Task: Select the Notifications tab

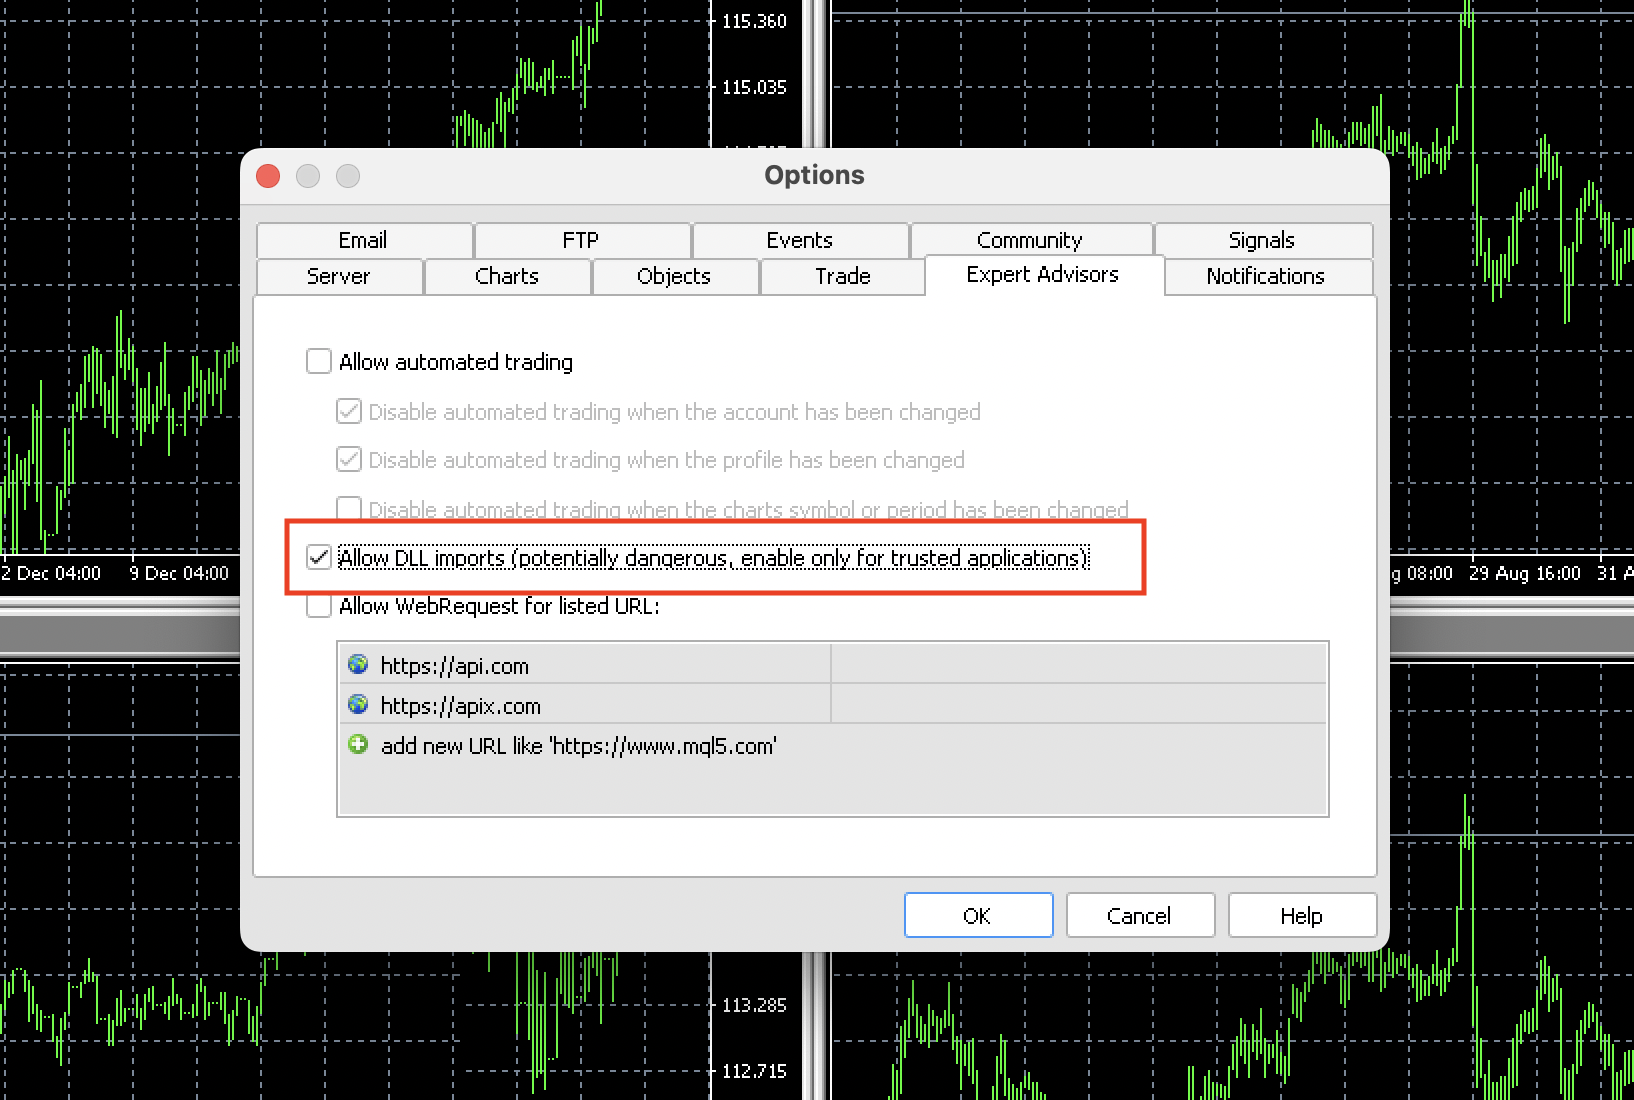Action: click(1265, 276)
